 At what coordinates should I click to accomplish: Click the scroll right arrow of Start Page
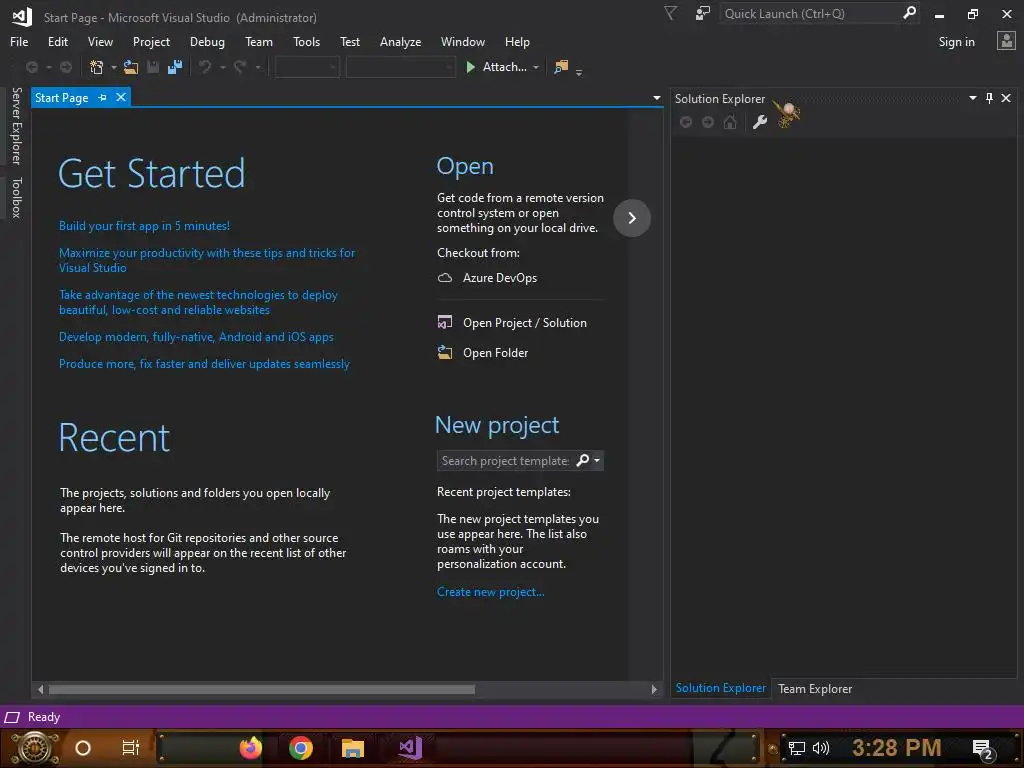pyautogui.click(x=654, y=689)
